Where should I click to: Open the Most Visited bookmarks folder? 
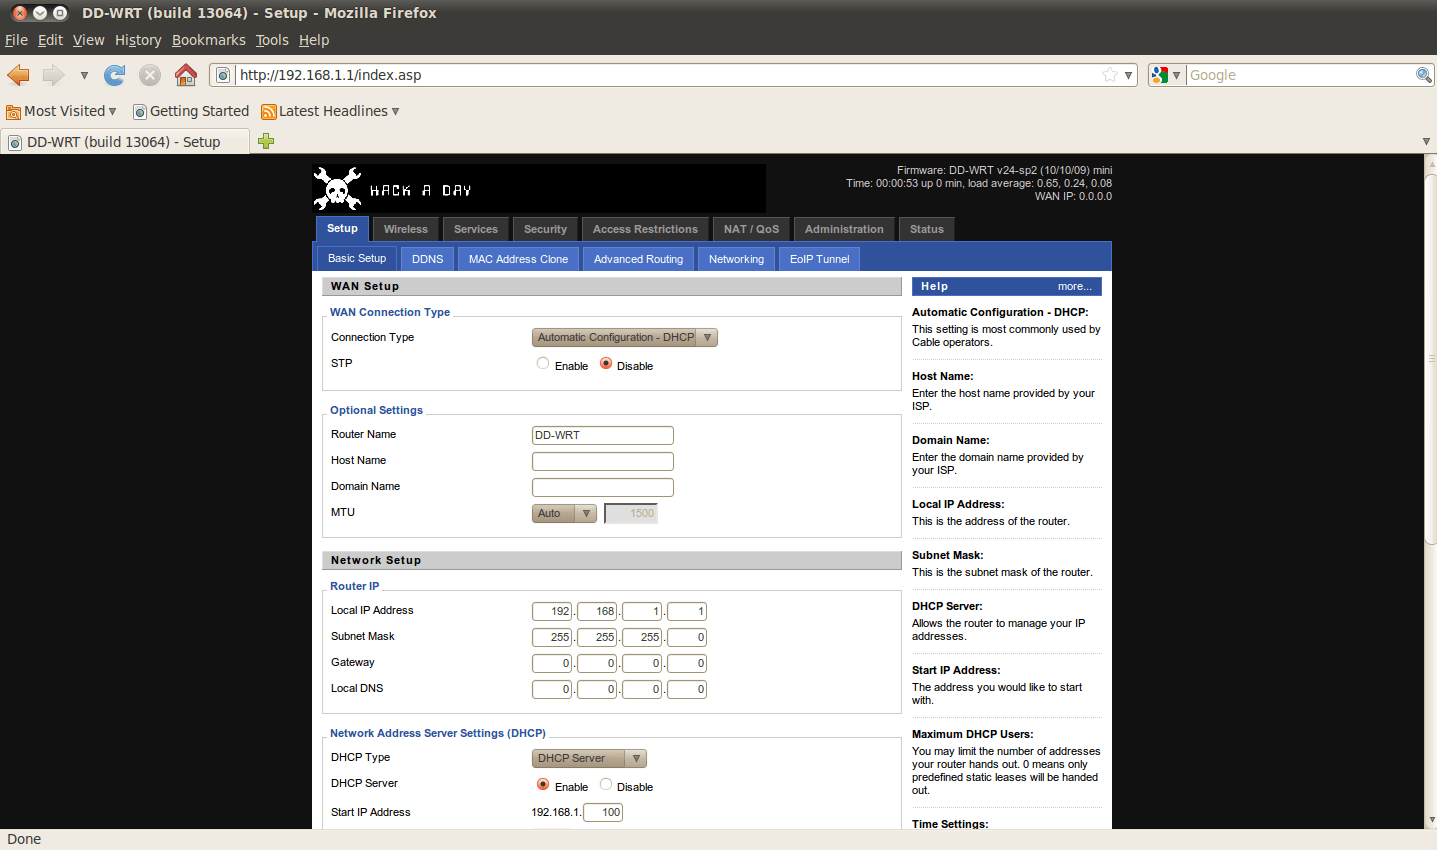coord(61,111)
